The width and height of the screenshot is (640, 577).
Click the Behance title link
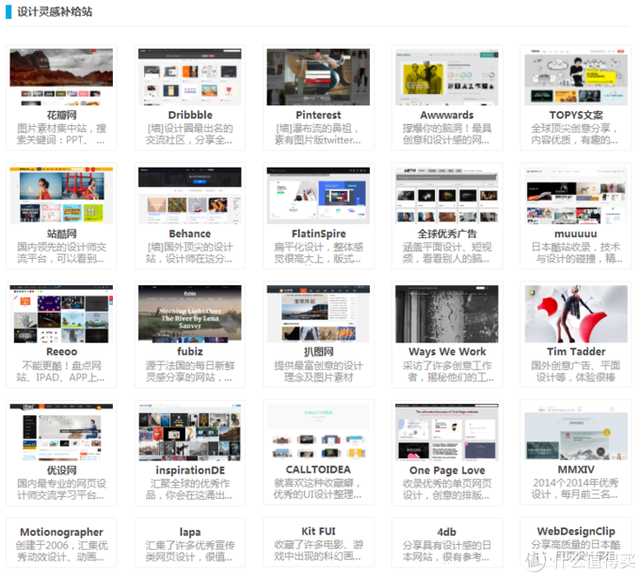pyautogui.click(x=190, y=234)
